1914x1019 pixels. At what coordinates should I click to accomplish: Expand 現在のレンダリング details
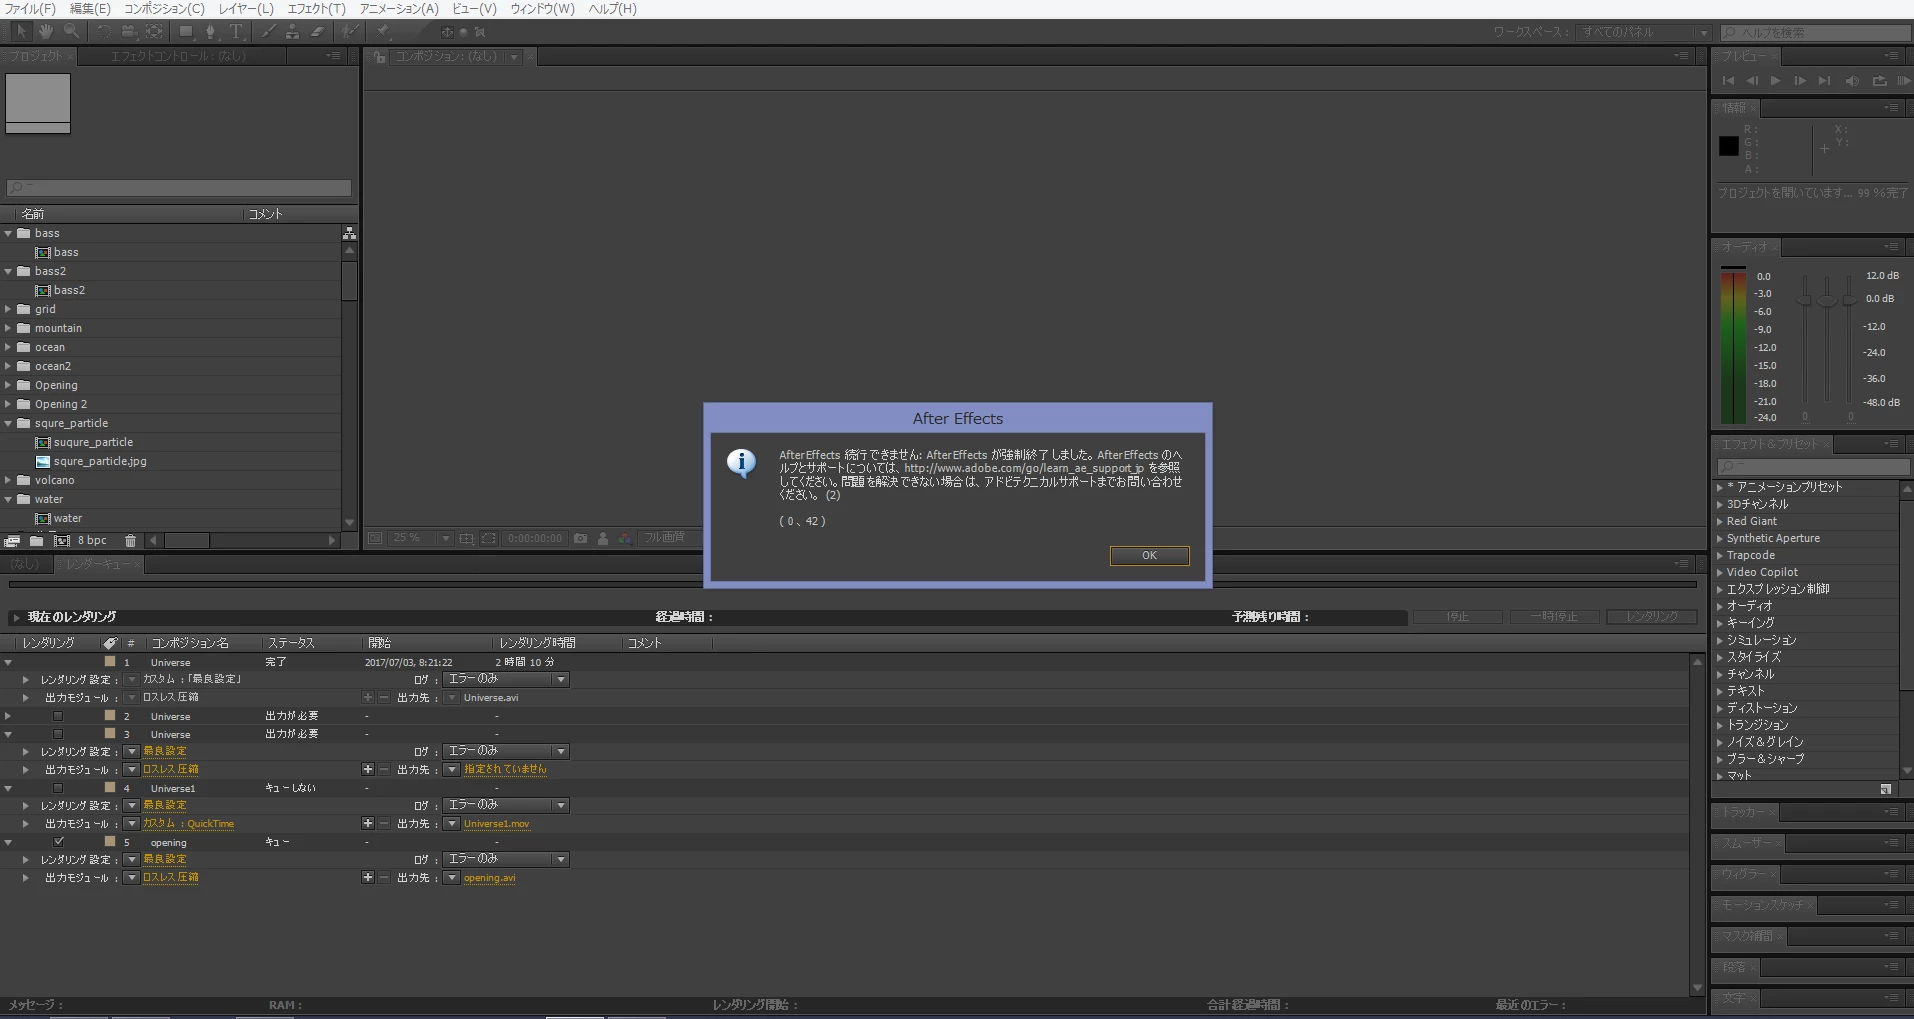pos(16,617)
